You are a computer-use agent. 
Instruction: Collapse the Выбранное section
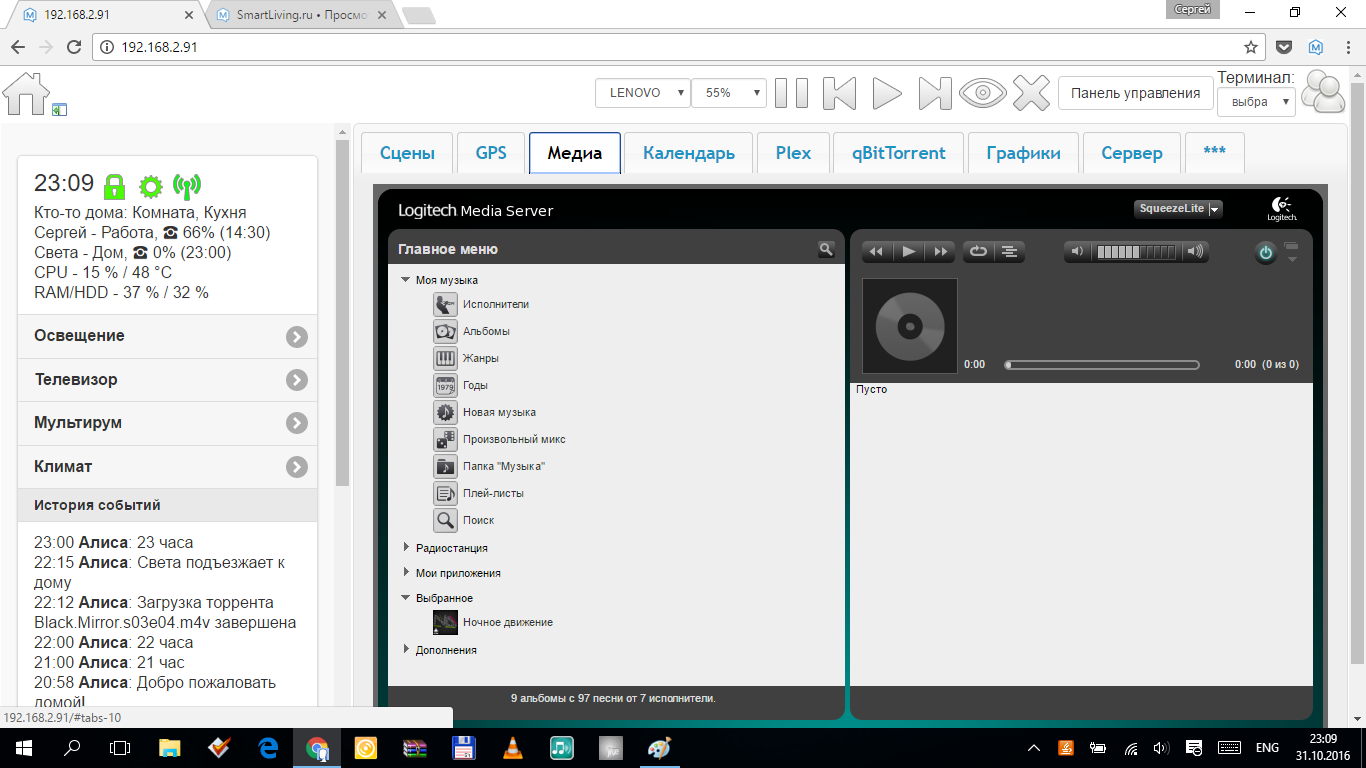pos(405,598)
